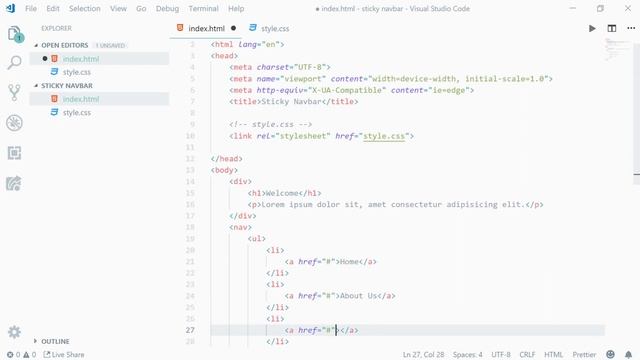Select index.html under Open Editors
640x360 pixels.
(x=99, y=59)
